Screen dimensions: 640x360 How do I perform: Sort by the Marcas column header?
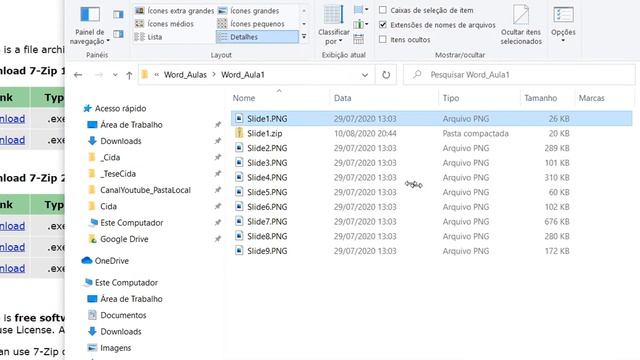pos(591,98)
